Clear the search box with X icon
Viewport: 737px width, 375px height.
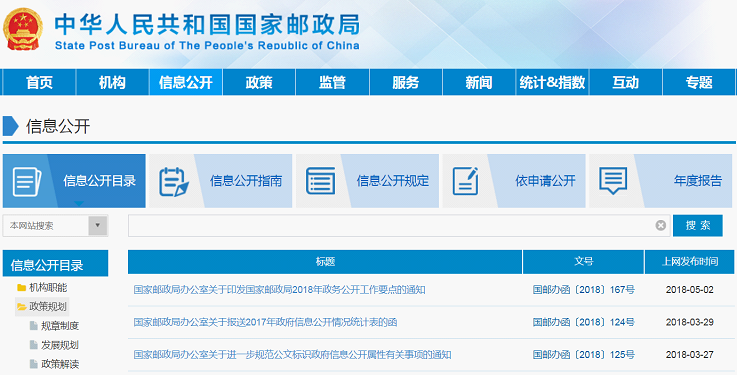(x=660, y=226)
